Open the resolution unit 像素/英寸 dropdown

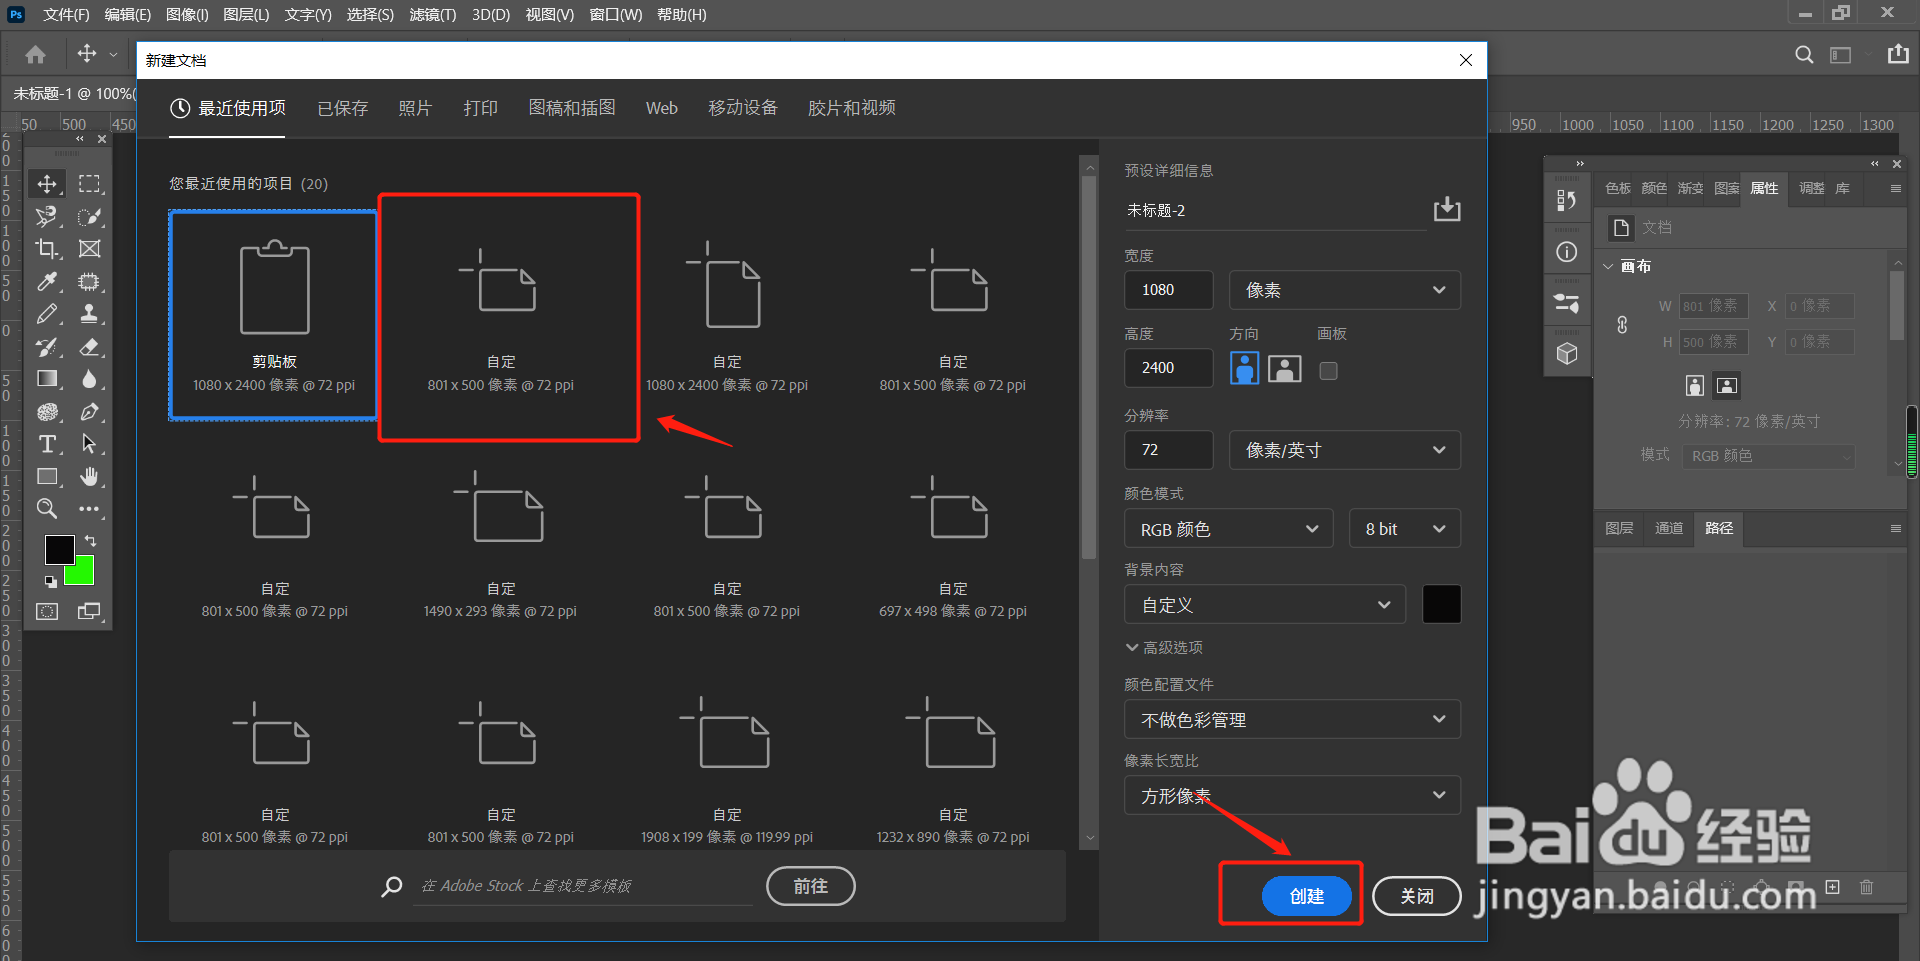(1344, 450)
